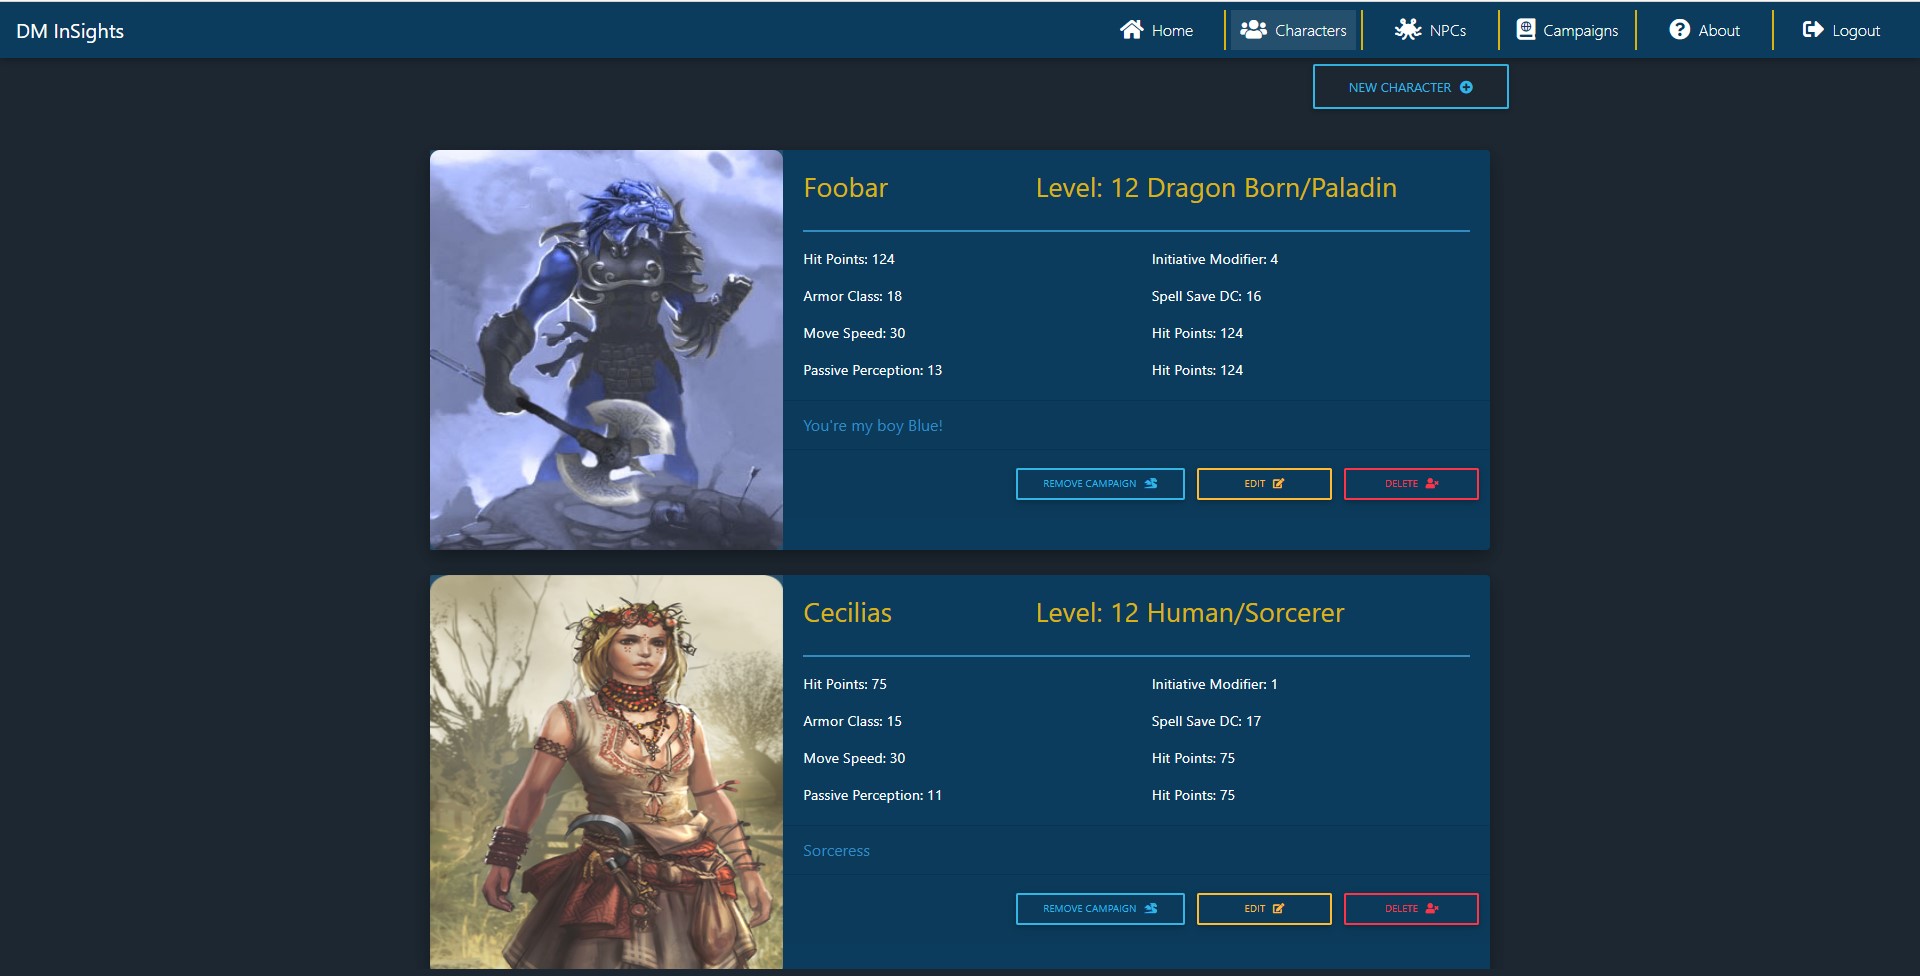Click the About question mark icon

pos(1679,30)
